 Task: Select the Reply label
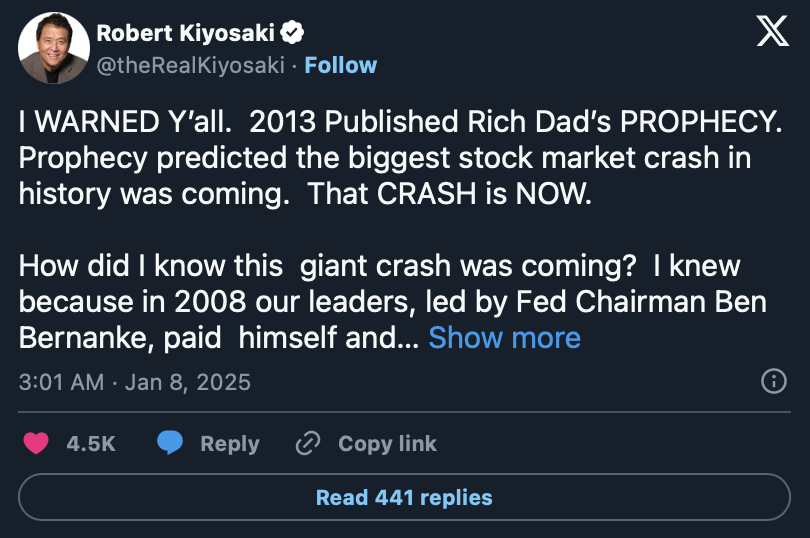click(x=230, y=444)
